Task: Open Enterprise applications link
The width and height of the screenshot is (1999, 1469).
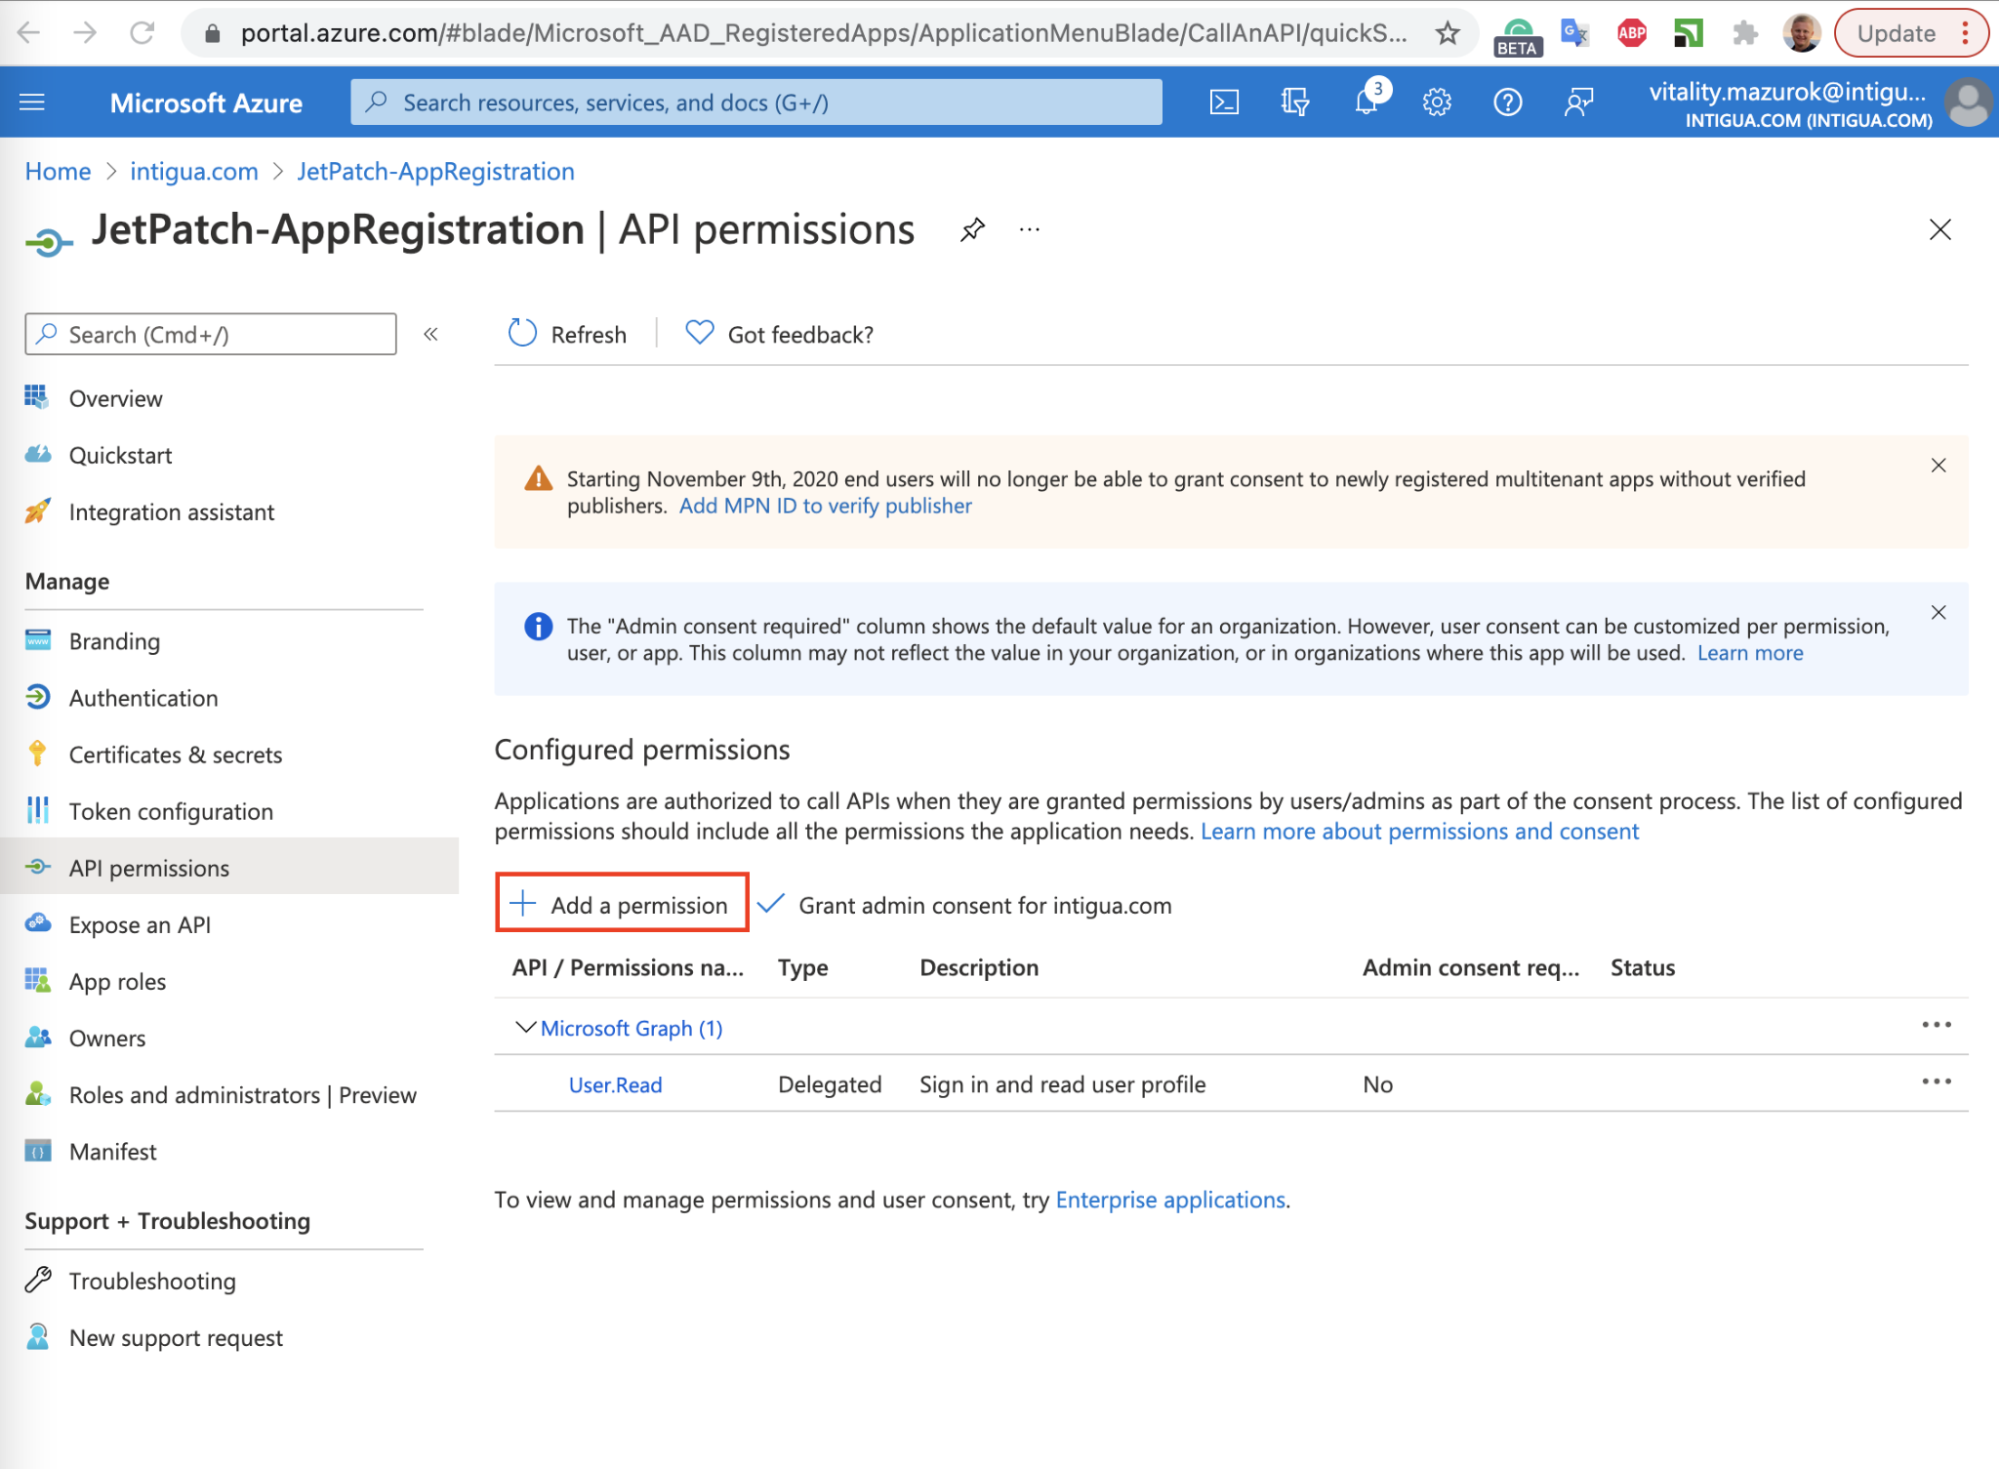Action: click(x=1170, y=1199)
